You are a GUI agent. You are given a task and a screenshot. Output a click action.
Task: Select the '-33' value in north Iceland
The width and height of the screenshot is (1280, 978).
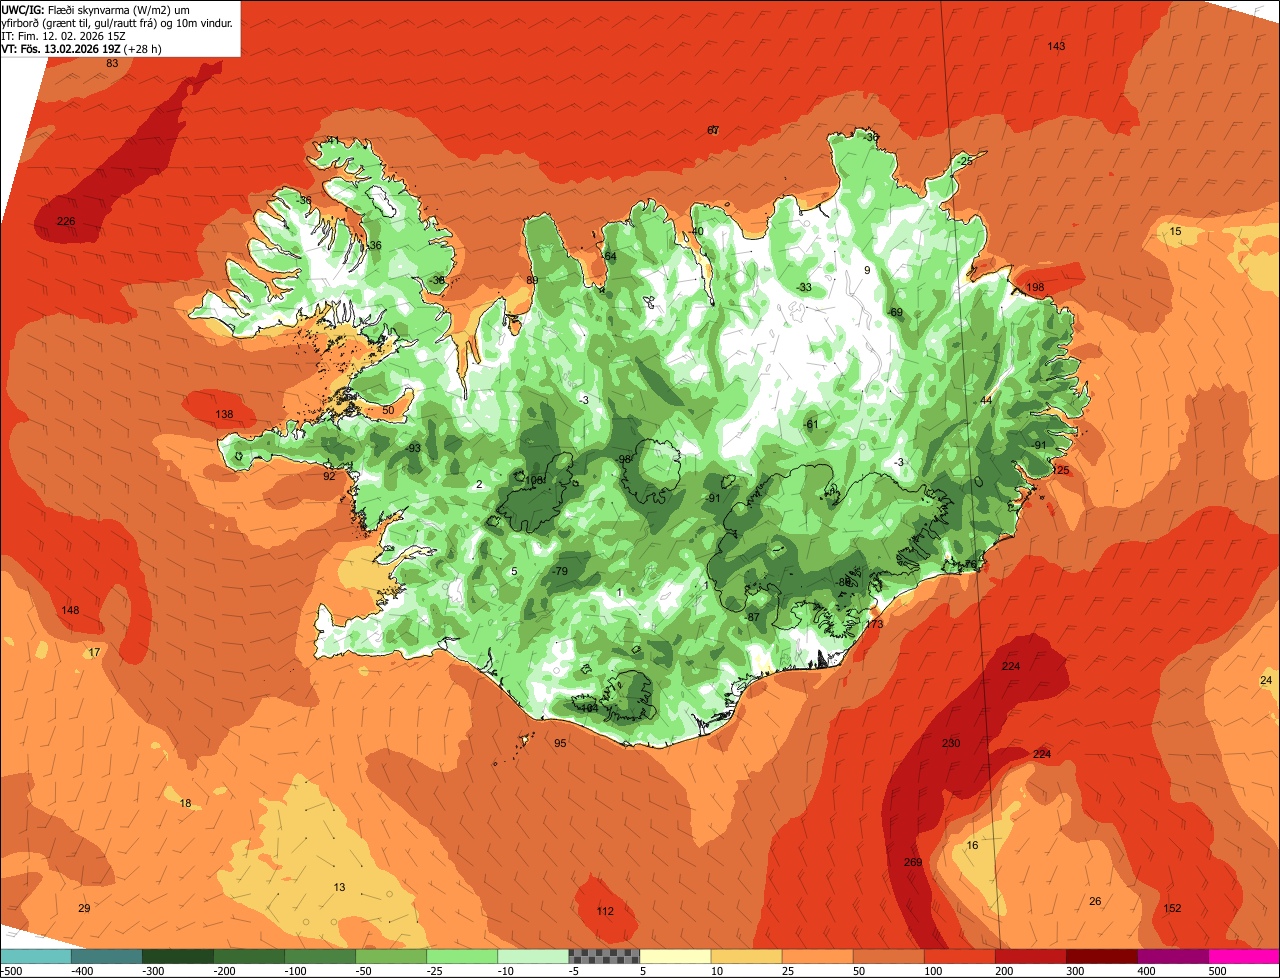[x=804, y=287]
